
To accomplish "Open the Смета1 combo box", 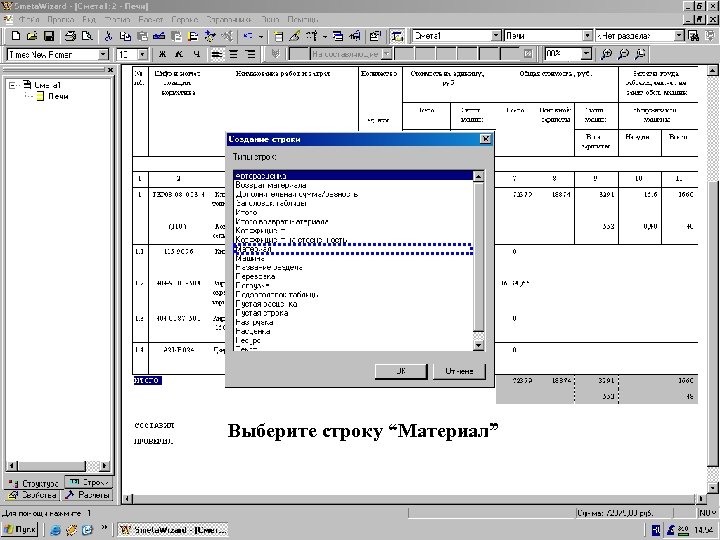I will click(x=496, y=36).
